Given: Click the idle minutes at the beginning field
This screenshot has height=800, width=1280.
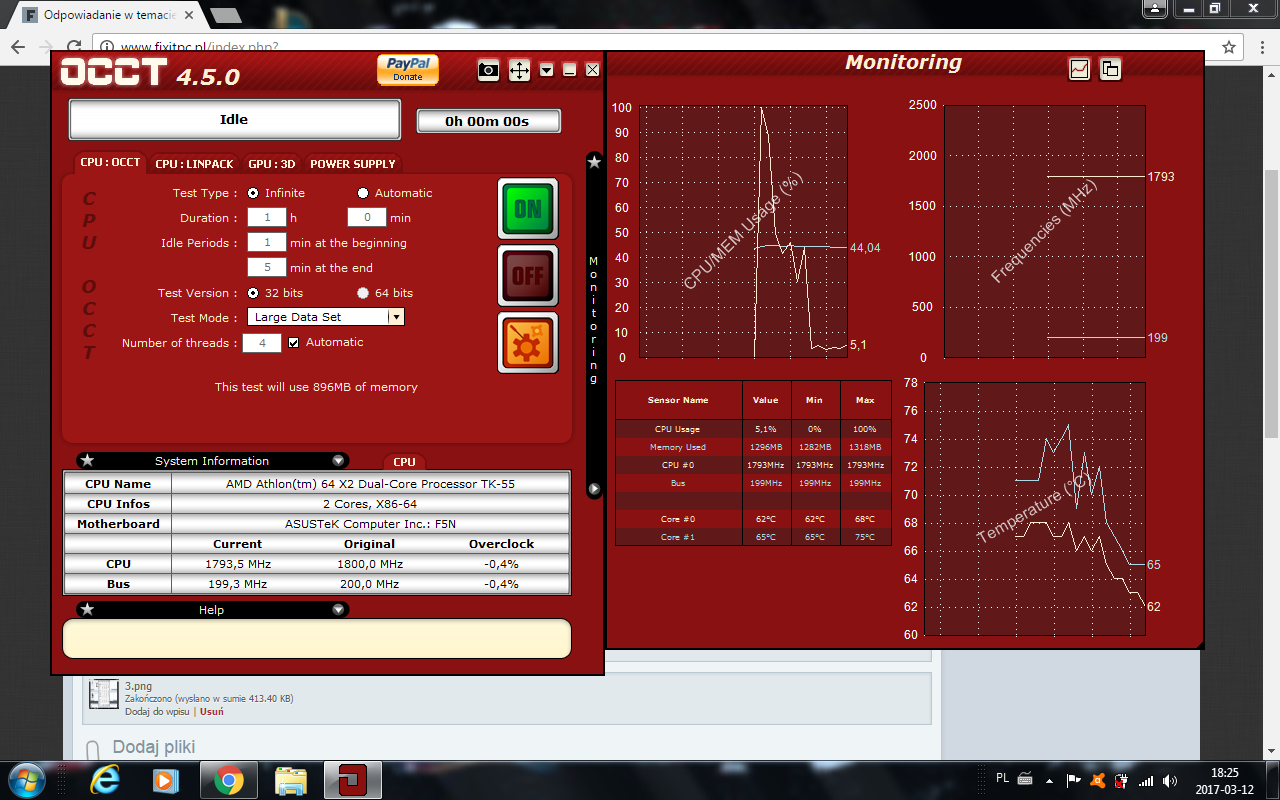Looking at the screenshot, I should [266, 242].
